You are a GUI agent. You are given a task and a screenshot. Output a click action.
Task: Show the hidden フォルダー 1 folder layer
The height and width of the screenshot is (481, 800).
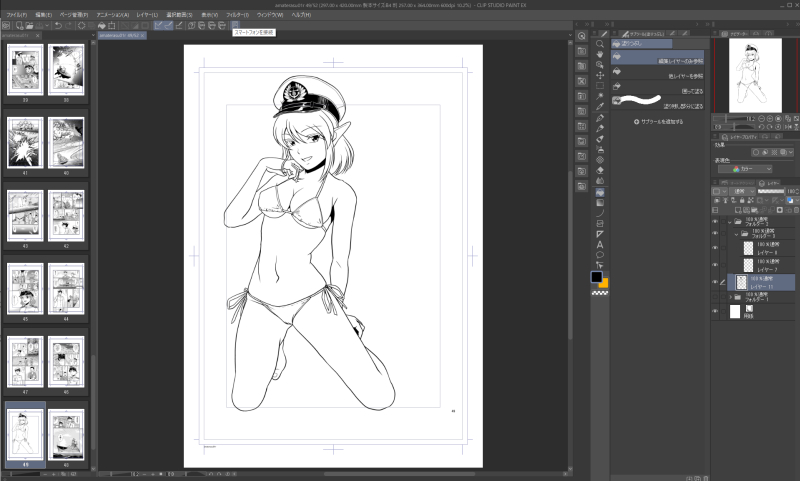(715, 297)
